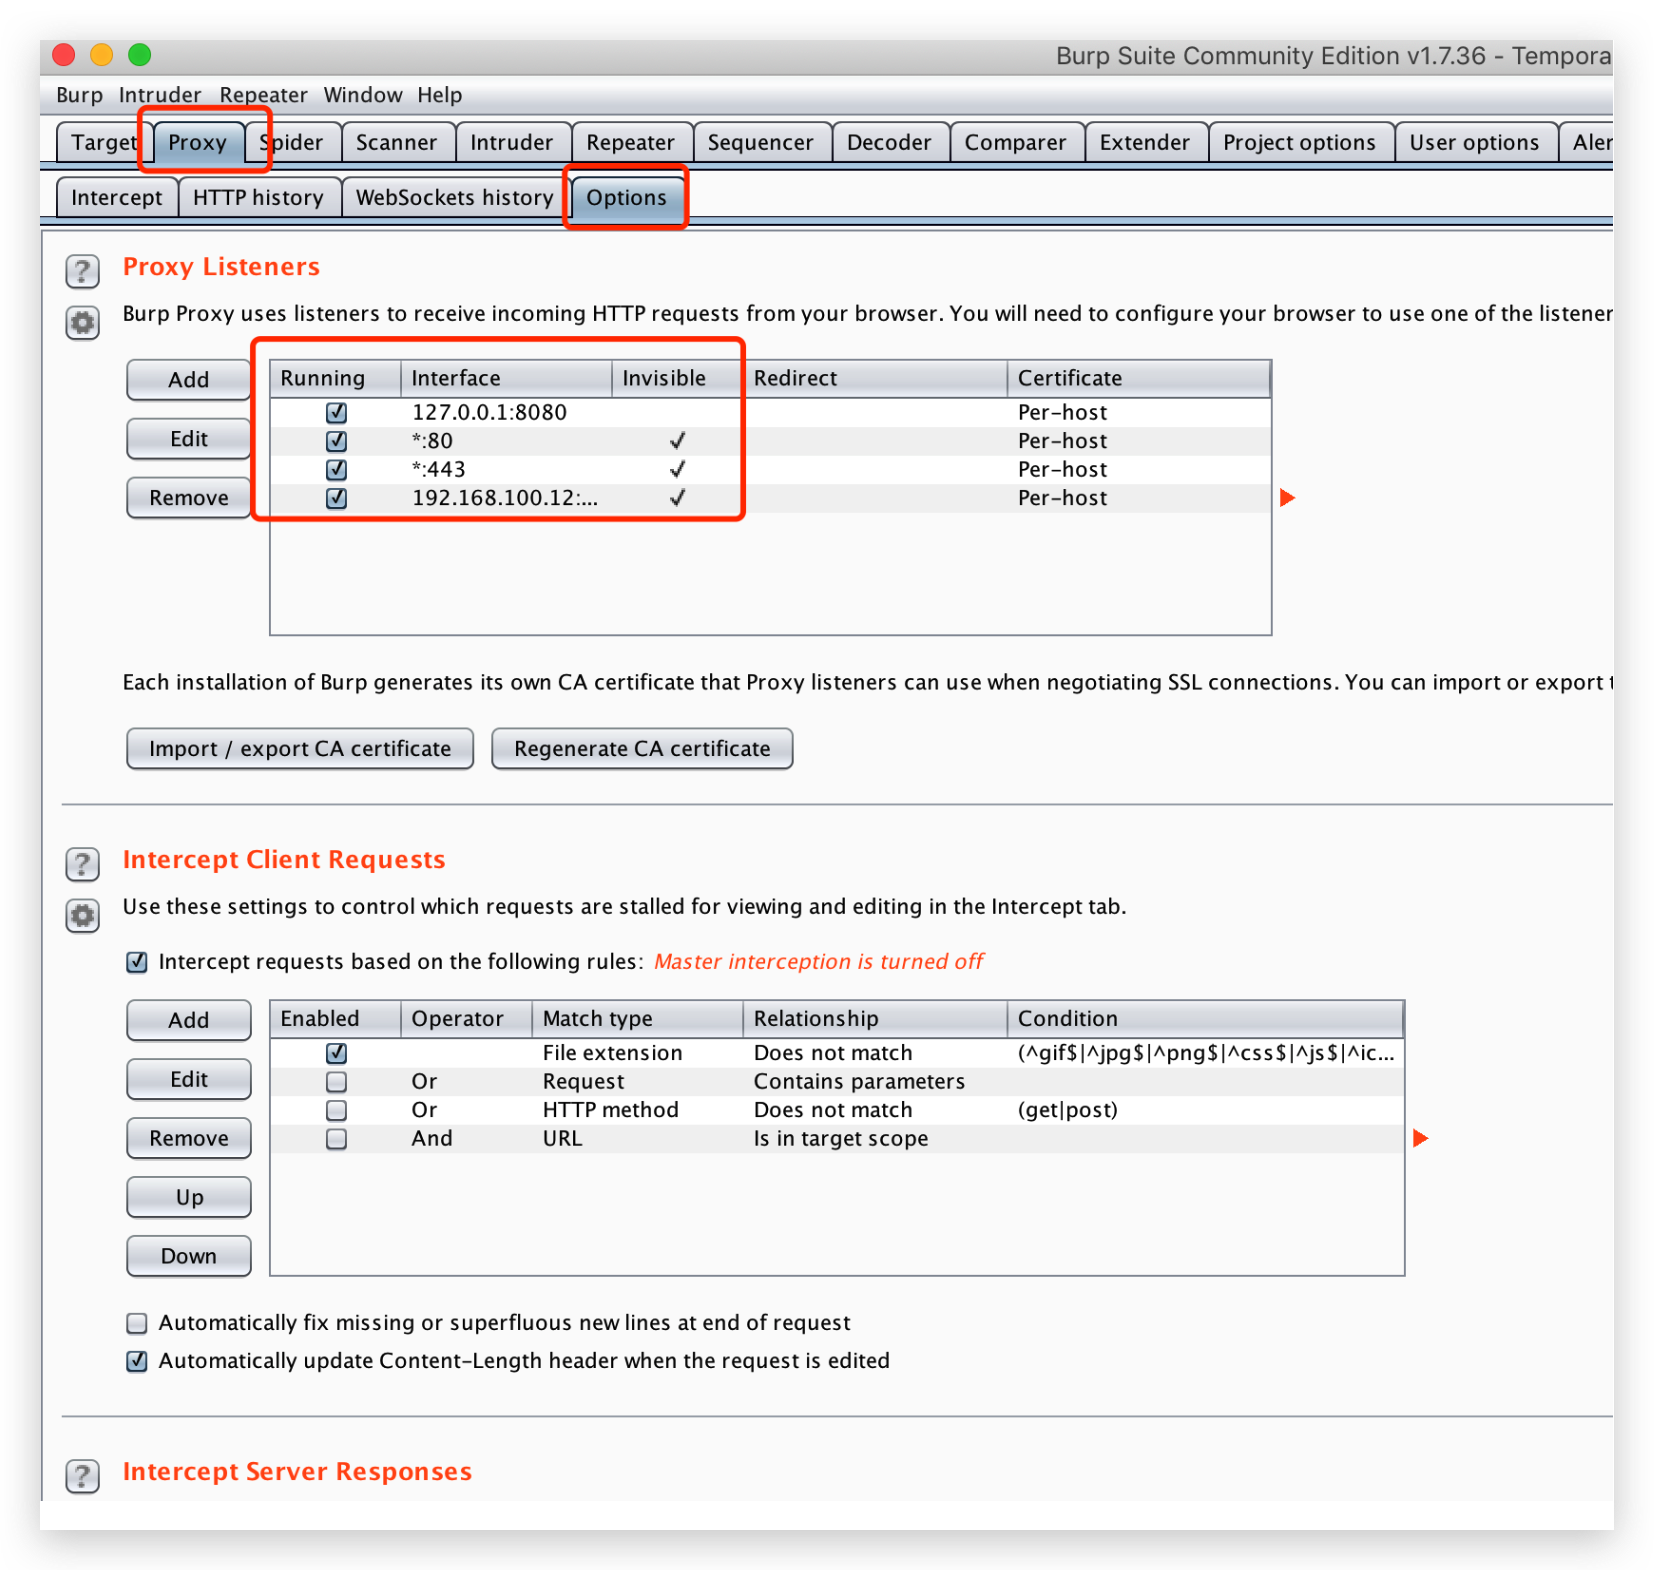Disable the File extension intercept rule

pyautogui.click(x=336, y=1053)
